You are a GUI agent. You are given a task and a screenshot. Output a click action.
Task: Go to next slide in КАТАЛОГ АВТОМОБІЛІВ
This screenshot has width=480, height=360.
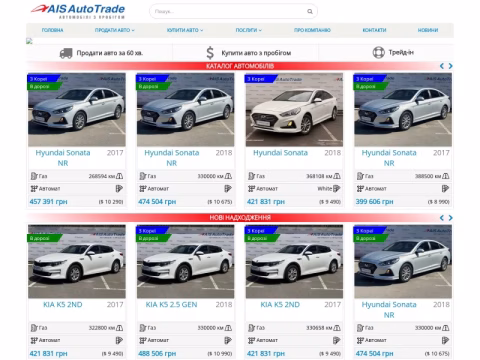pyautogui.click(x=450, y=66)
